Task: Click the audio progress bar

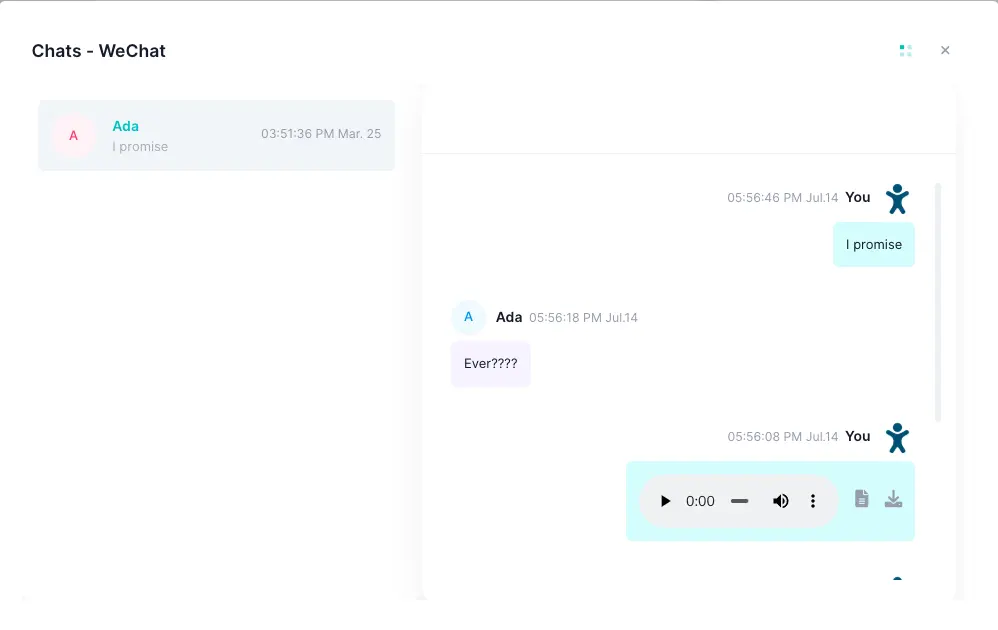Action: pos(740,501)
